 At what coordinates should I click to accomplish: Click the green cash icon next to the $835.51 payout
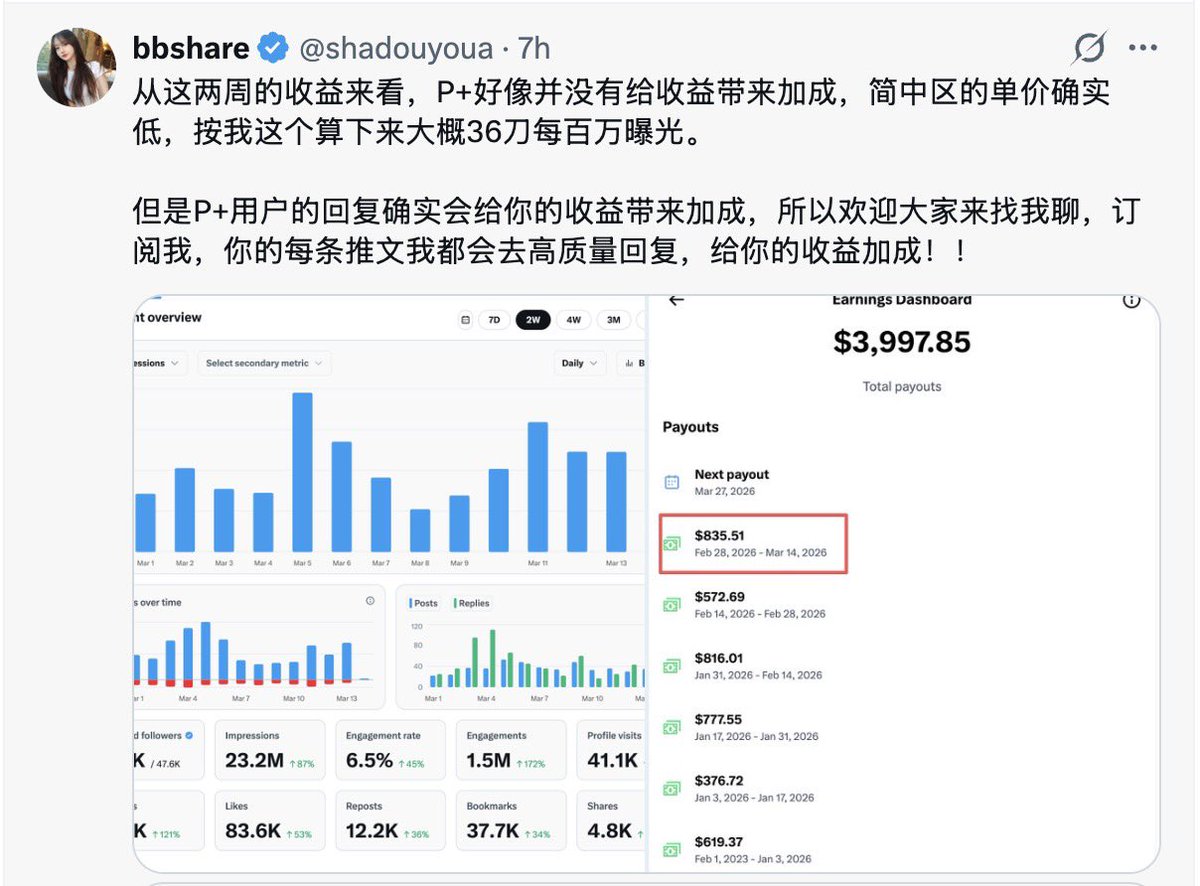pyautogui.click(x=670, y=541)
